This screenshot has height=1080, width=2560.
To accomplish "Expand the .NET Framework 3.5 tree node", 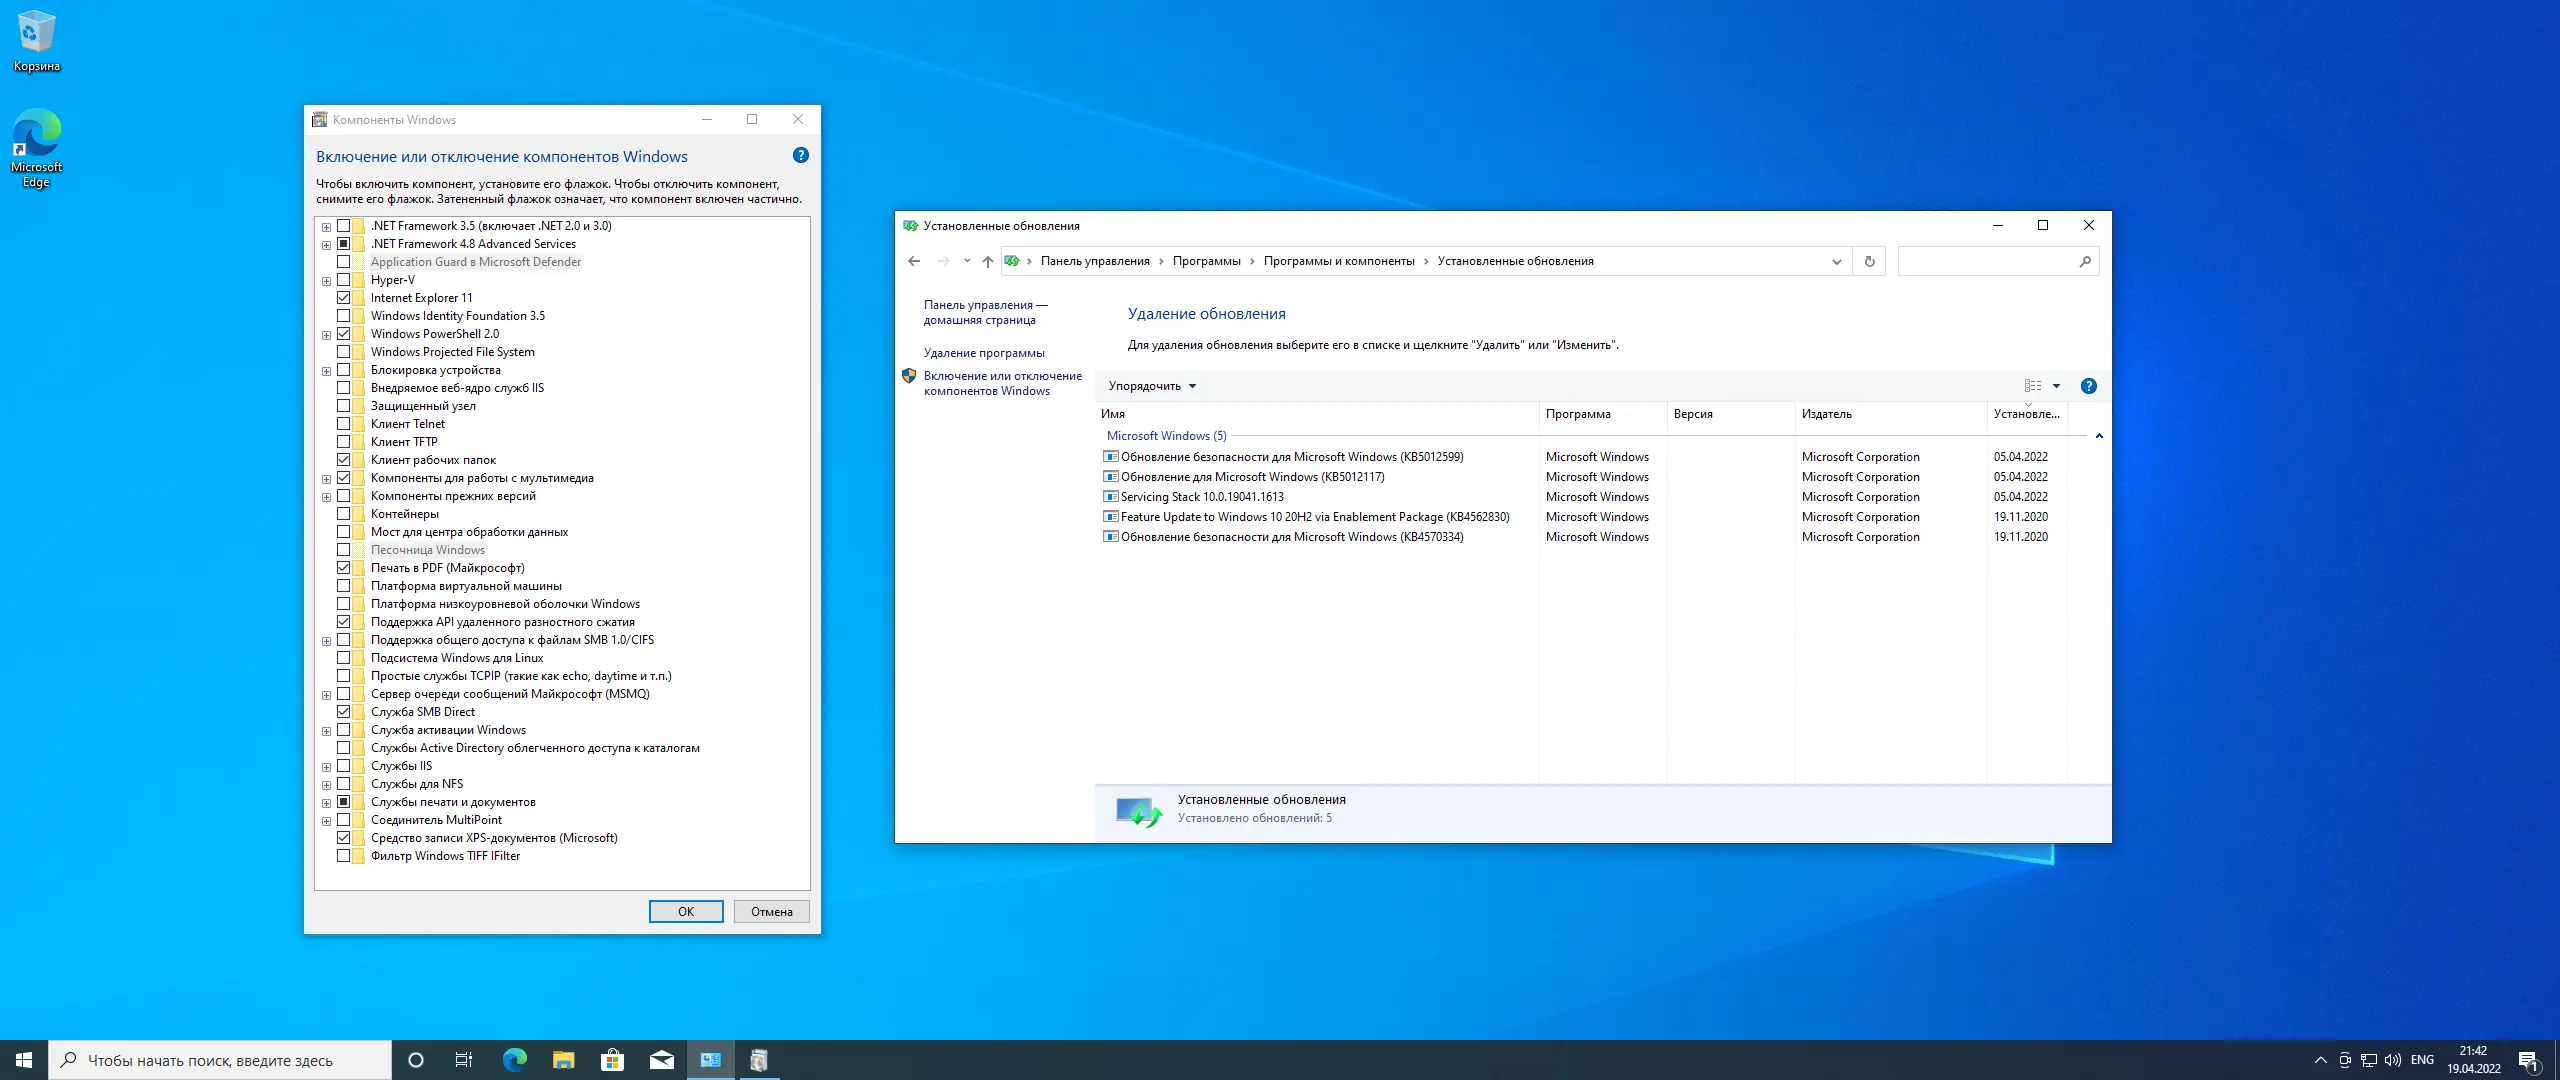I will [326, 226].
